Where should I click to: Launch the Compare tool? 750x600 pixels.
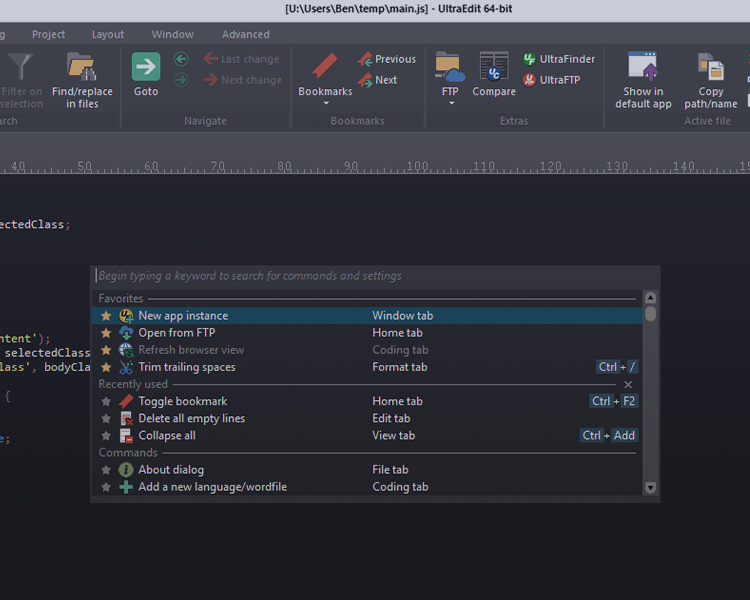(494, 74)
